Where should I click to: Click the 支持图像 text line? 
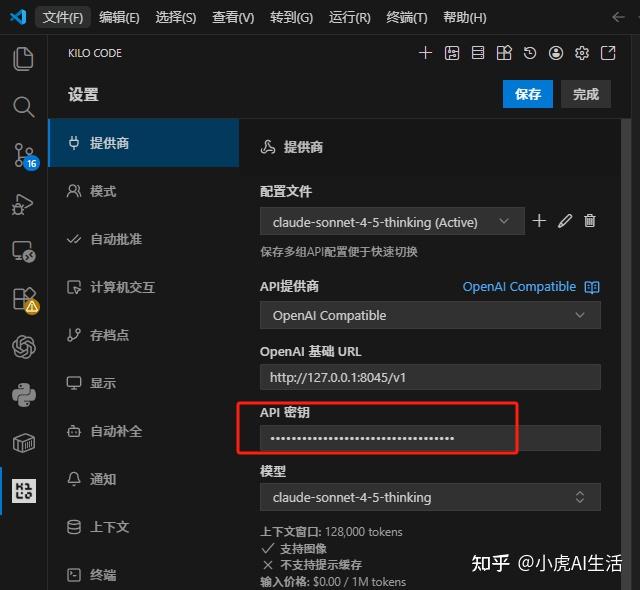(x=303, y=549)
